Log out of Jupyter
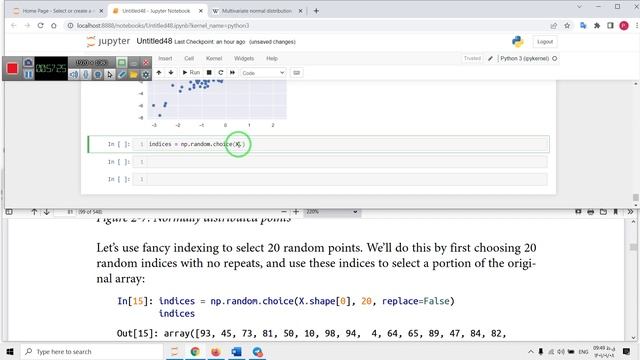The height and width of the screenshot is (360, 640). click(545, 42)
